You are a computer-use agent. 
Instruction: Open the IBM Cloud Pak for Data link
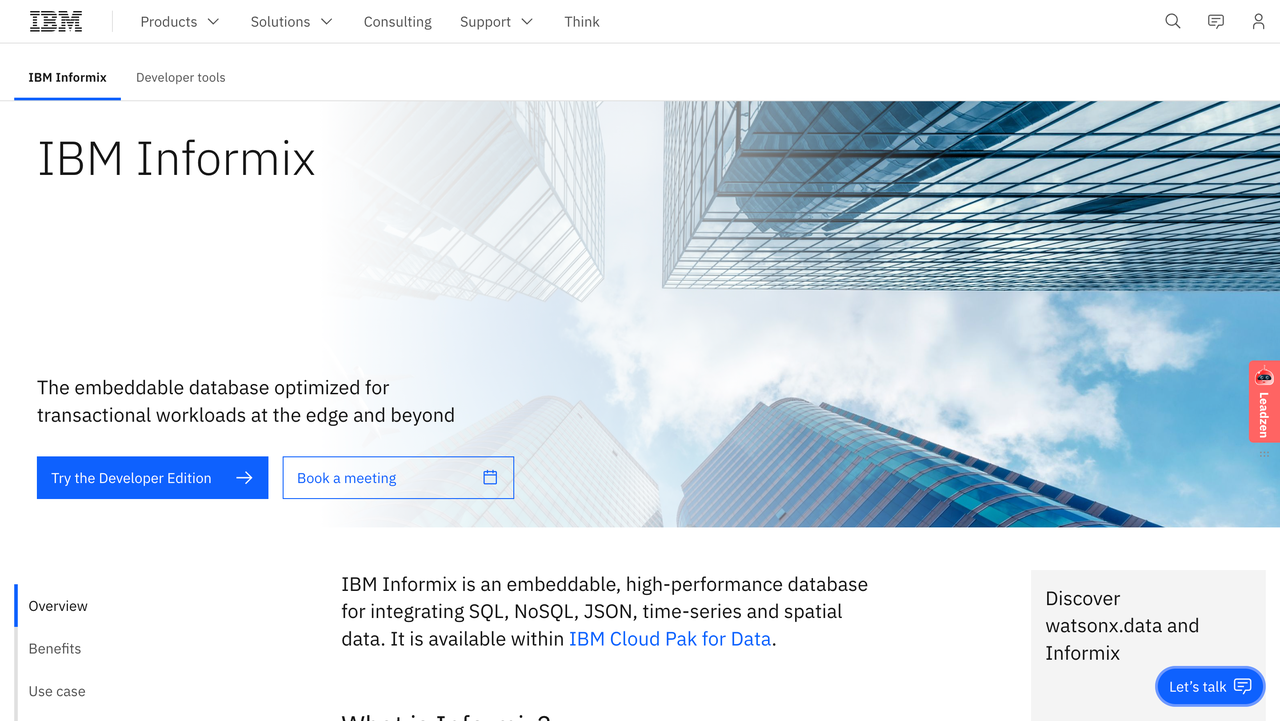coord(670,639)
